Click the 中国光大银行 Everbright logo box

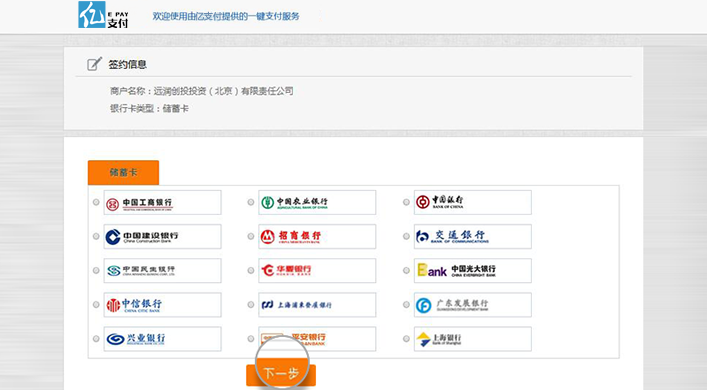[473, 271]
